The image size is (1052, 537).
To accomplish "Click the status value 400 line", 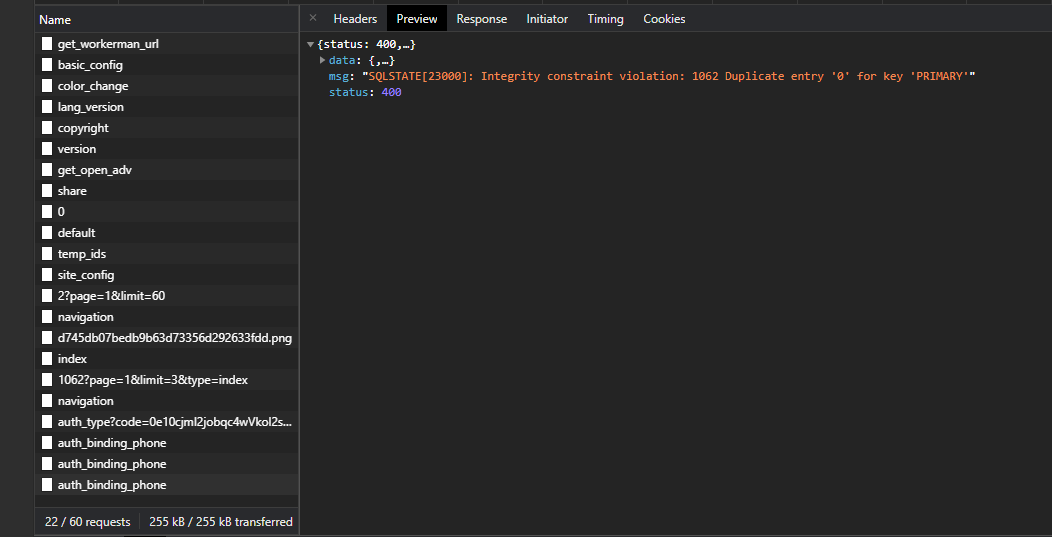I will click(365, 93).
